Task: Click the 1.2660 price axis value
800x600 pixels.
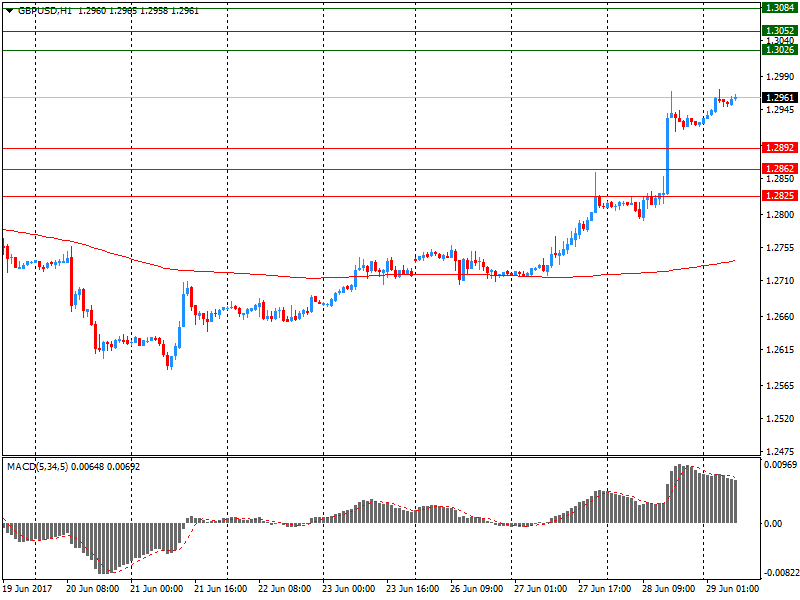Action: [x=780, y=317]
